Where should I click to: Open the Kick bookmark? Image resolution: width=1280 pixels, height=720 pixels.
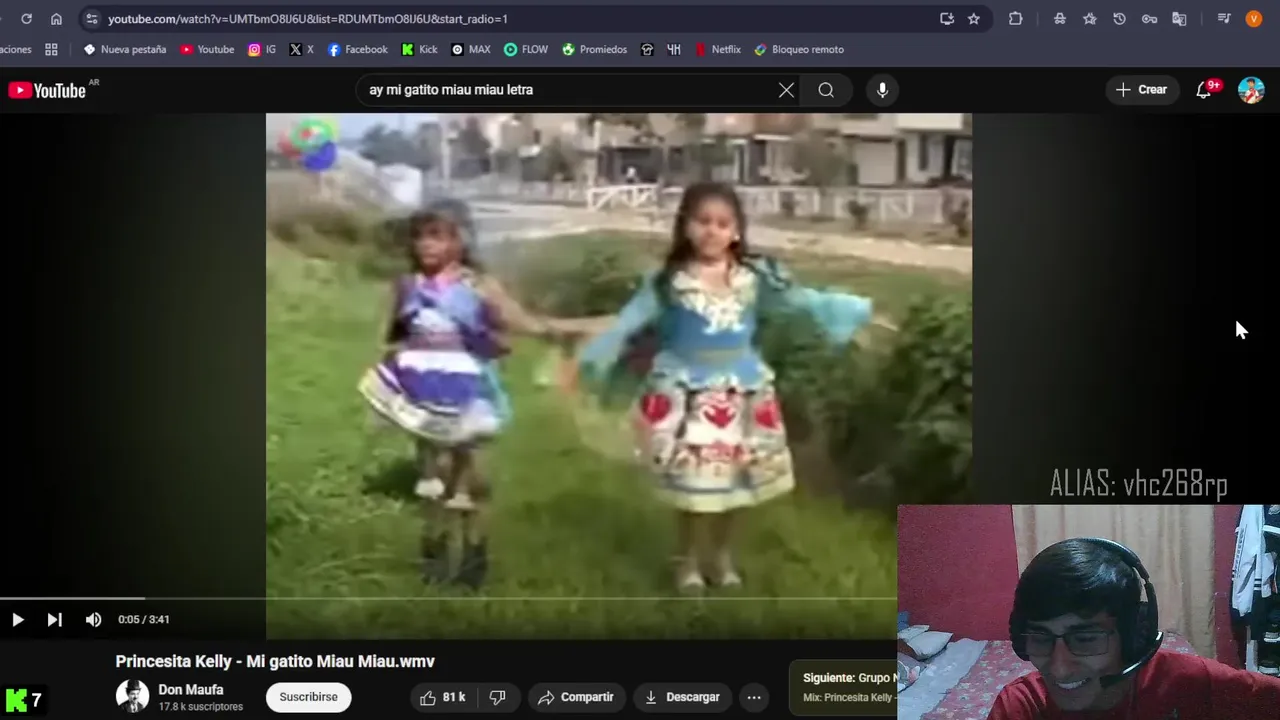pos(419,49)
